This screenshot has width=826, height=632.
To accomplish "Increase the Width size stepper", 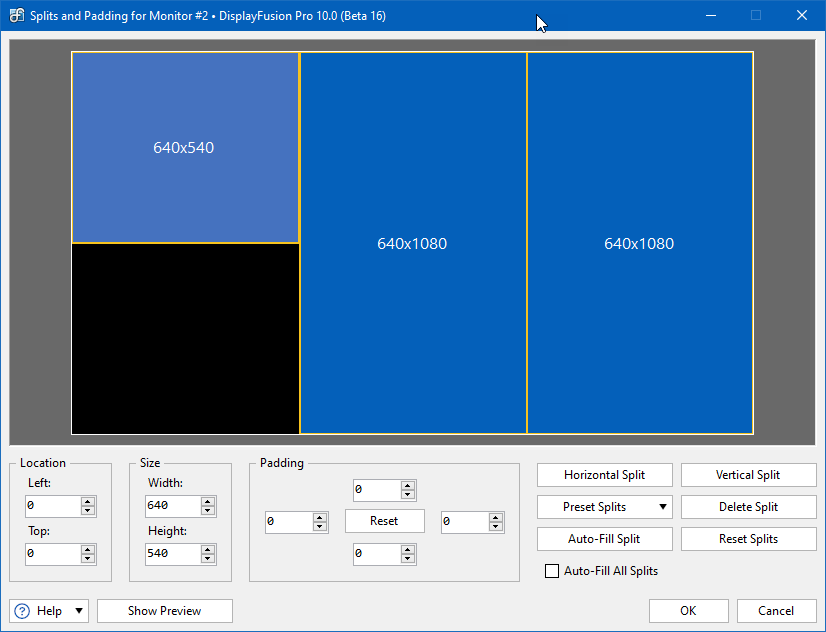I will (208, 502).
